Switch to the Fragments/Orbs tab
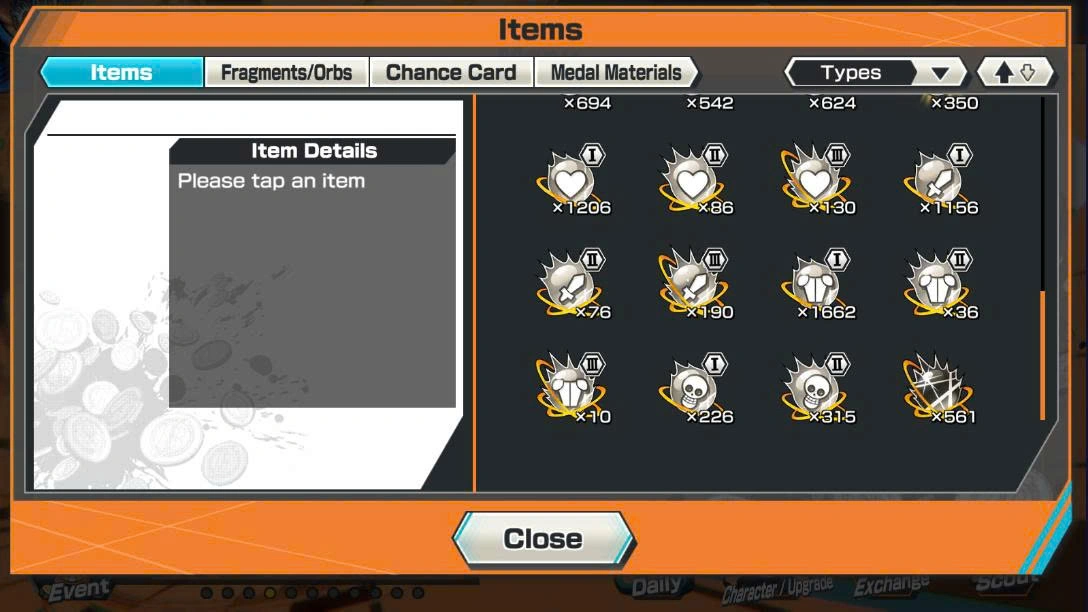 287,72
